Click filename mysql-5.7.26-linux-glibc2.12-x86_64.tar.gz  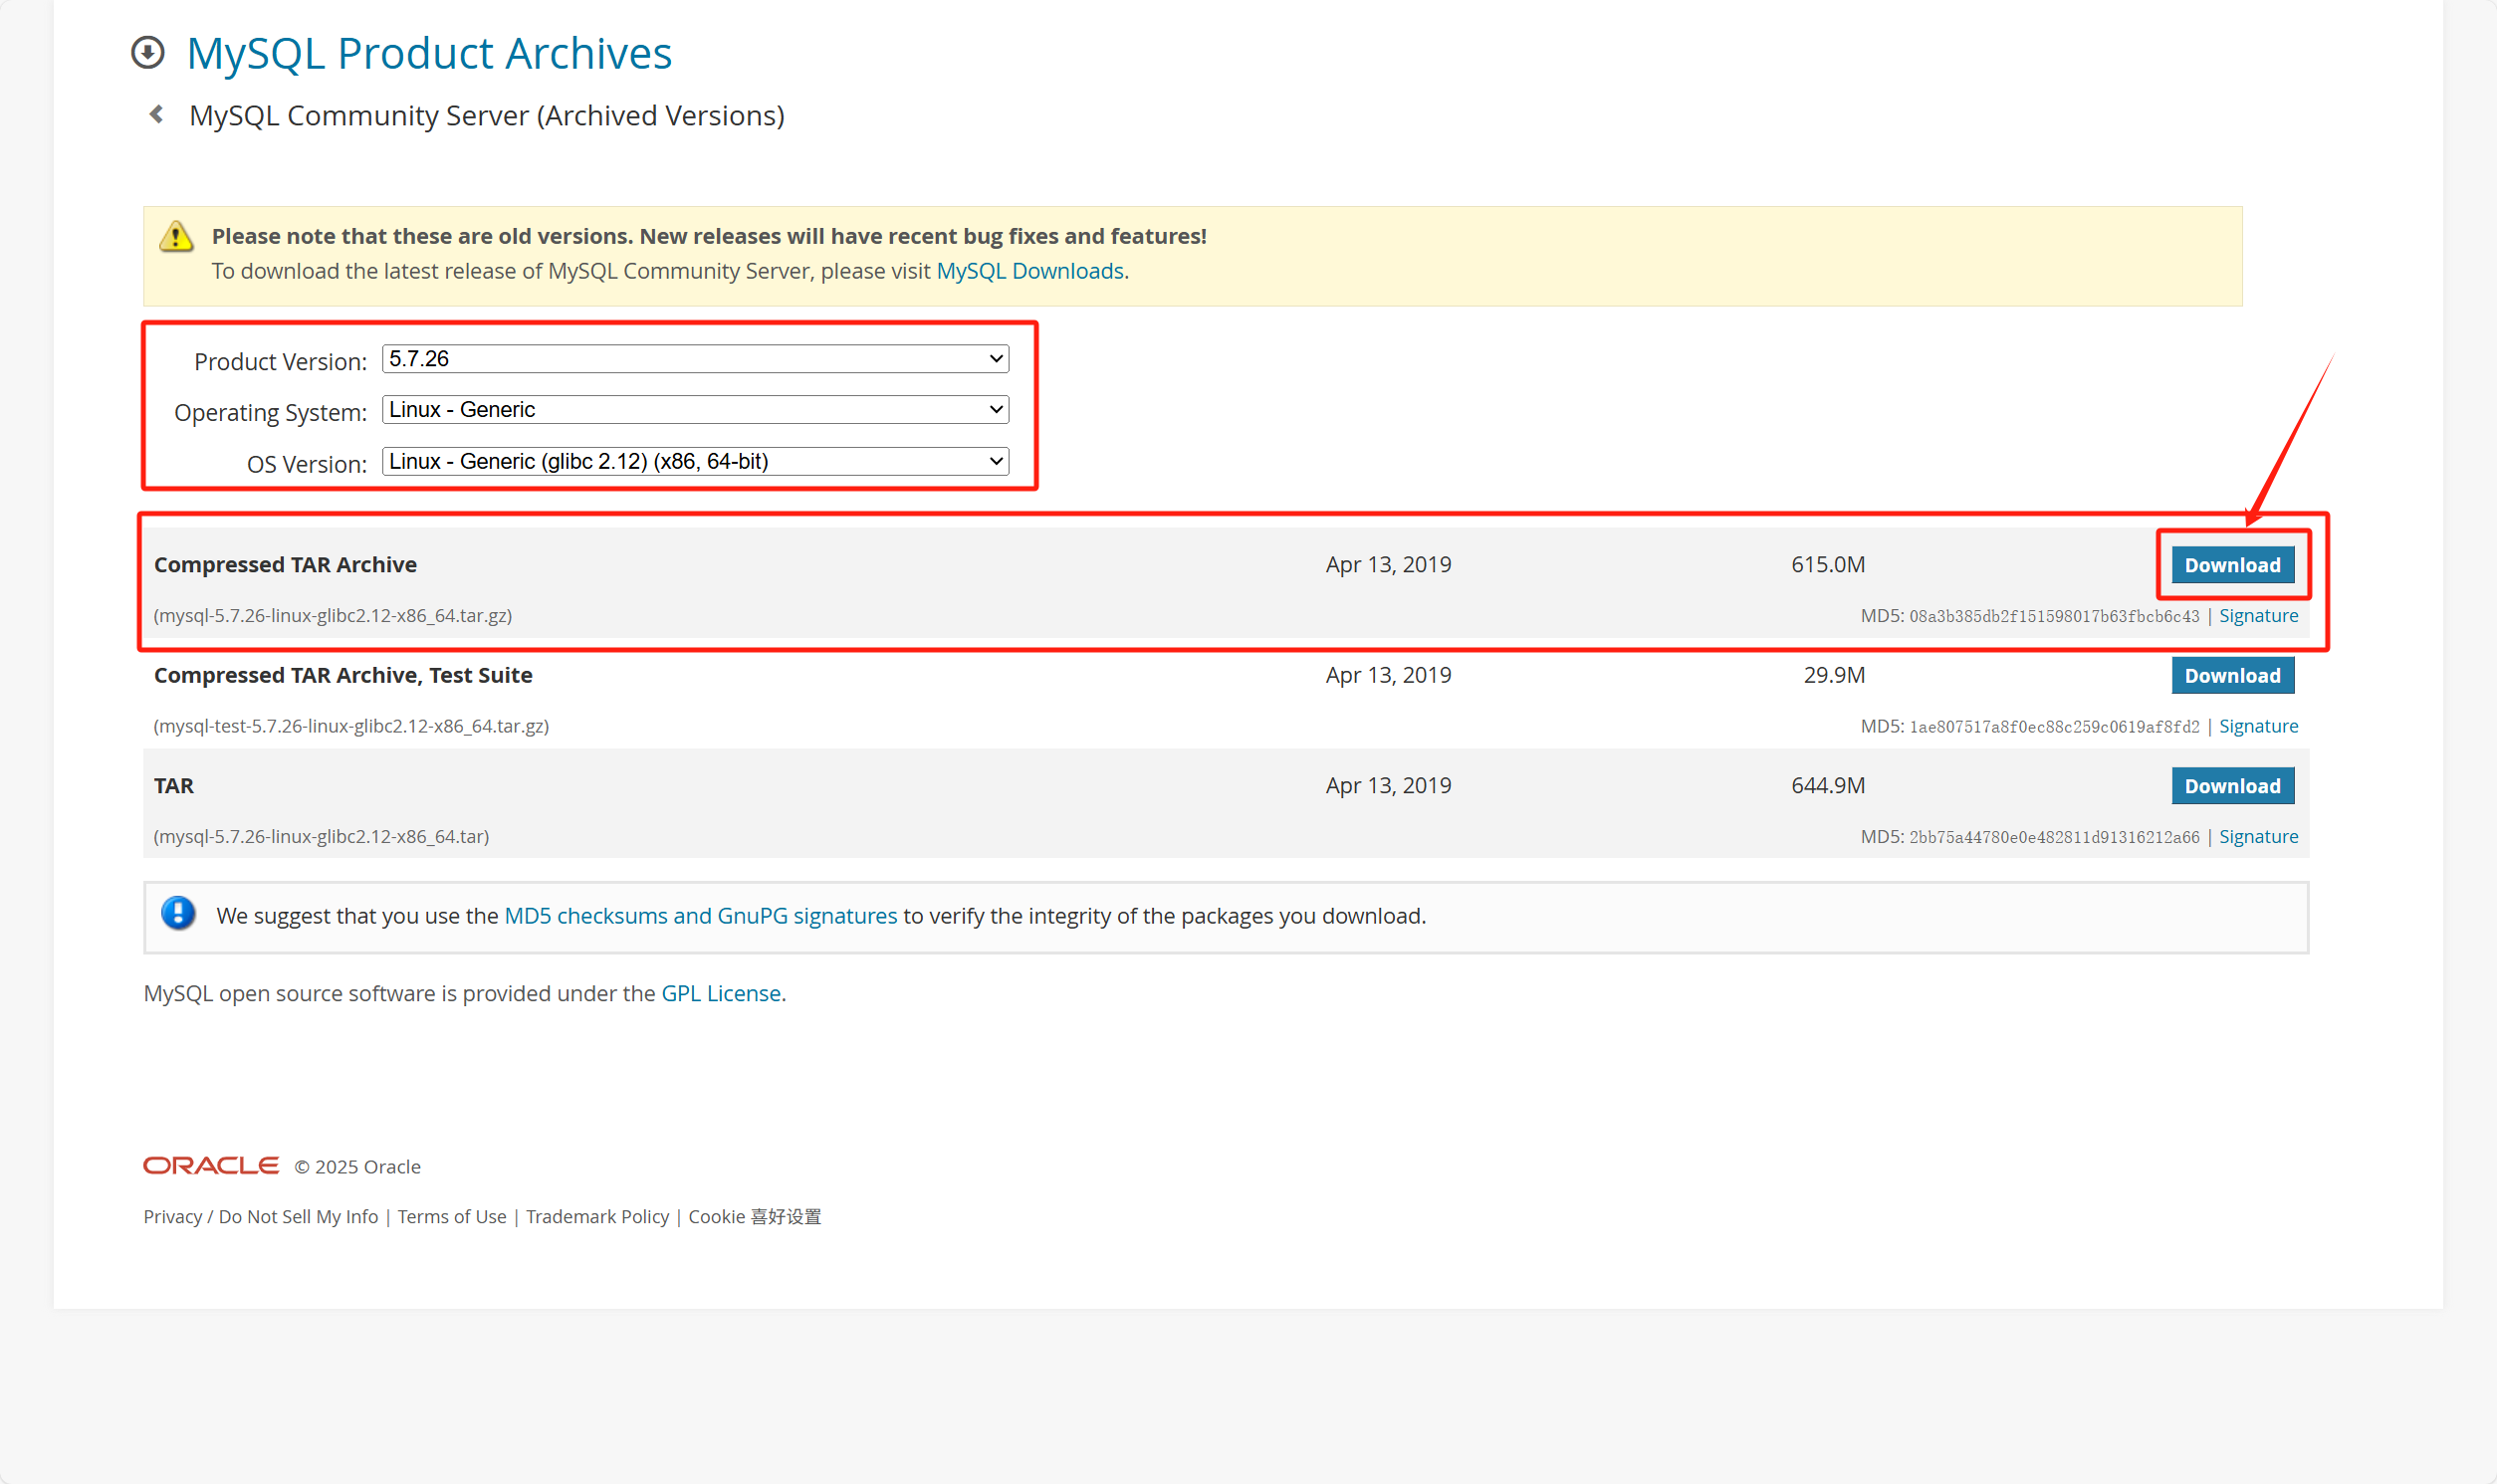coord(333,615)
